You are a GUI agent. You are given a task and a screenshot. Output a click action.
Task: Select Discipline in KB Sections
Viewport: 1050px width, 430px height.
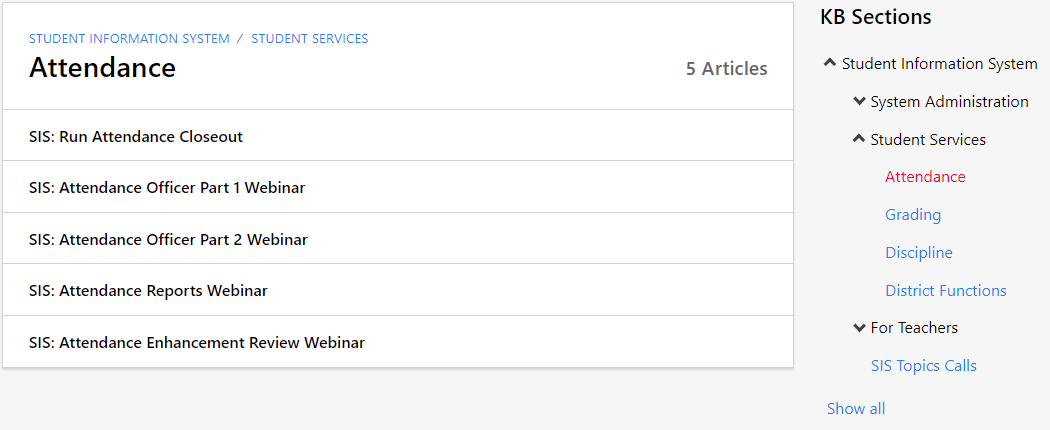[919, 253]
